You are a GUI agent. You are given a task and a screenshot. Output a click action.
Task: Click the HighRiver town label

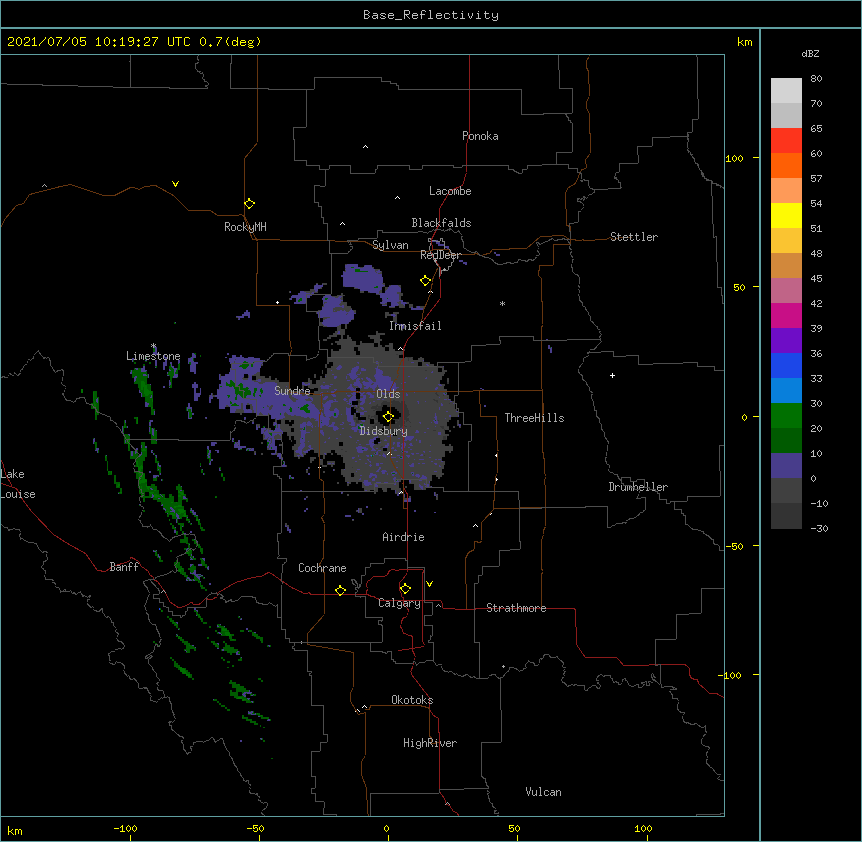430,743
